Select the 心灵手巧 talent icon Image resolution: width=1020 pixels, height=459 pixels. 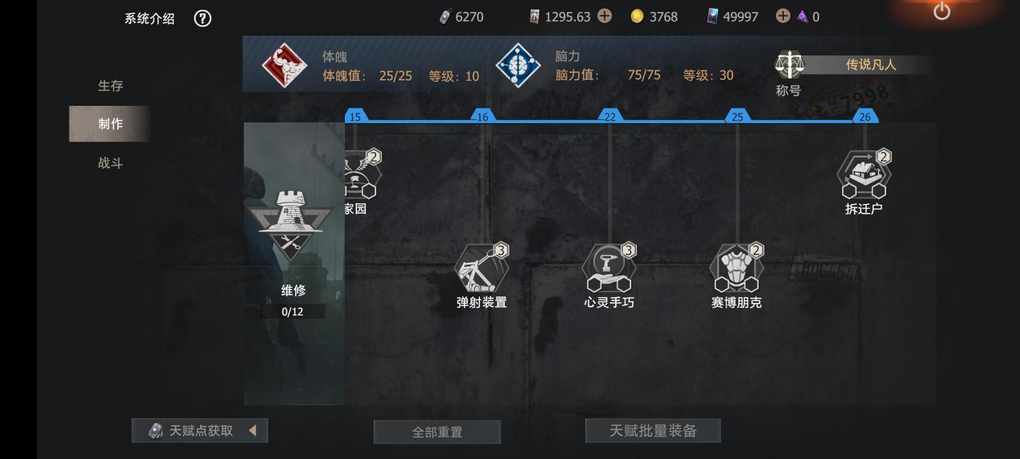point(609,269)
